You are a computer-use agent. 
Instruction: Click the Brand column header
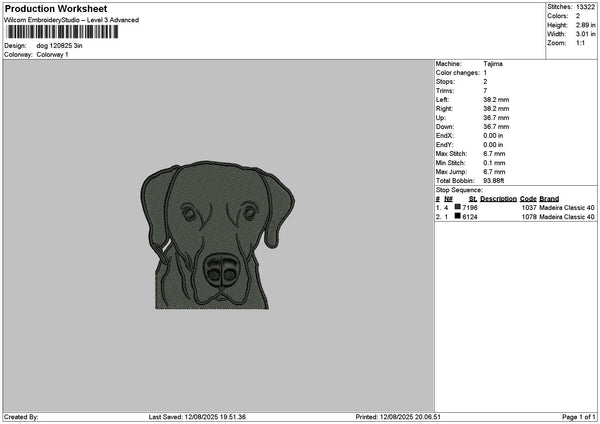pyautogui.click(x=549, y=199)
